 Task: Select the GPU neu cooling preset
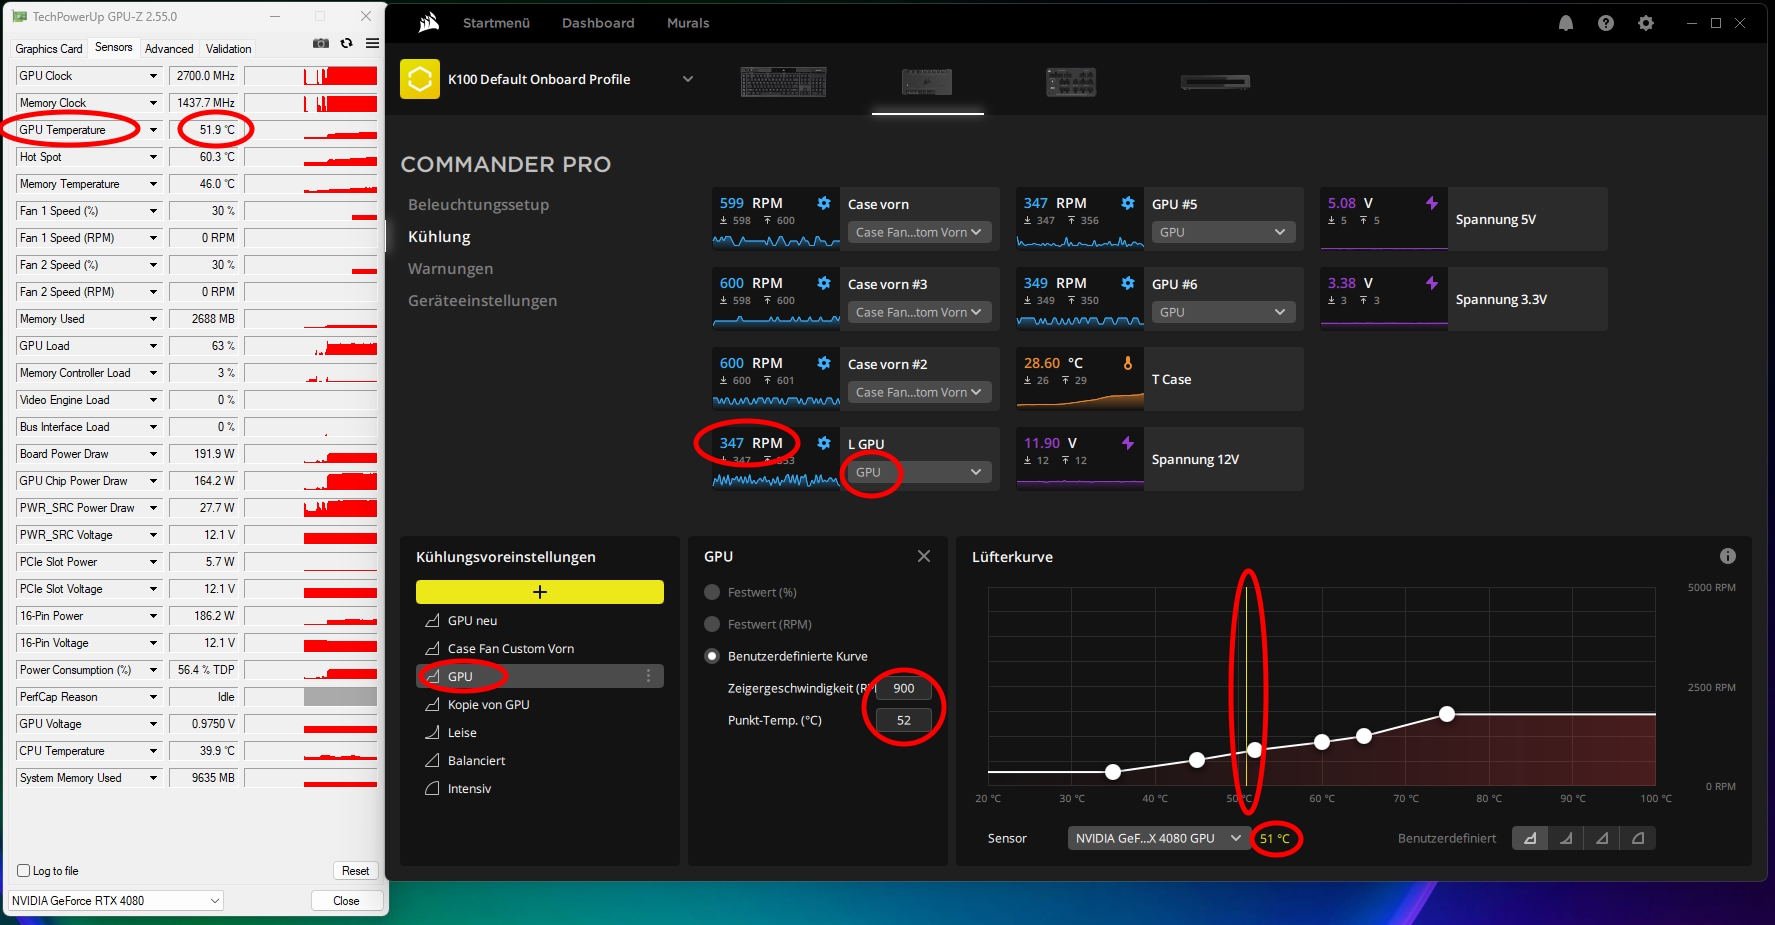coord(540,621)
